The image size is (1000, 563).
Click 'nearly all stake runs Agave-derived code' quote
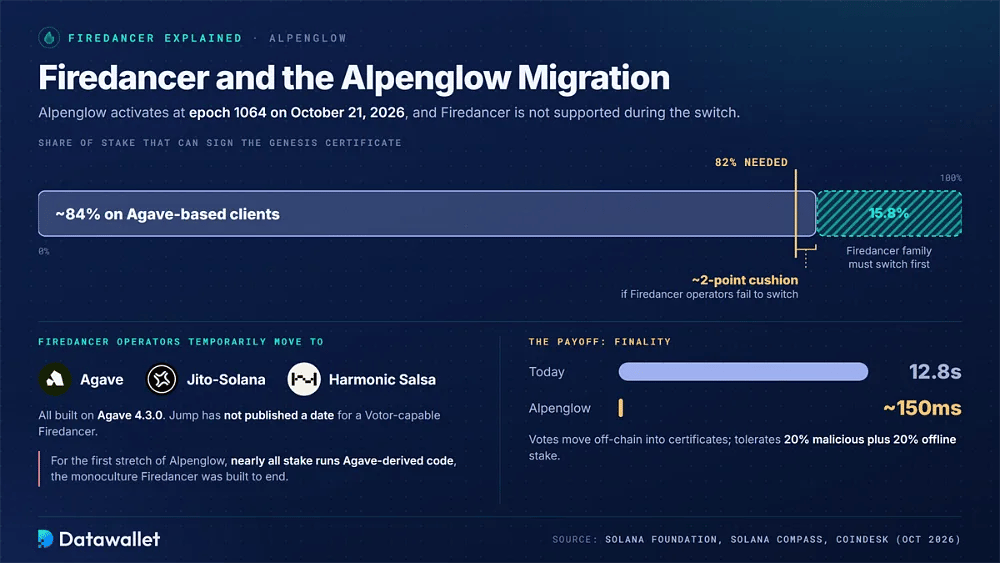[x=342, y=460]
